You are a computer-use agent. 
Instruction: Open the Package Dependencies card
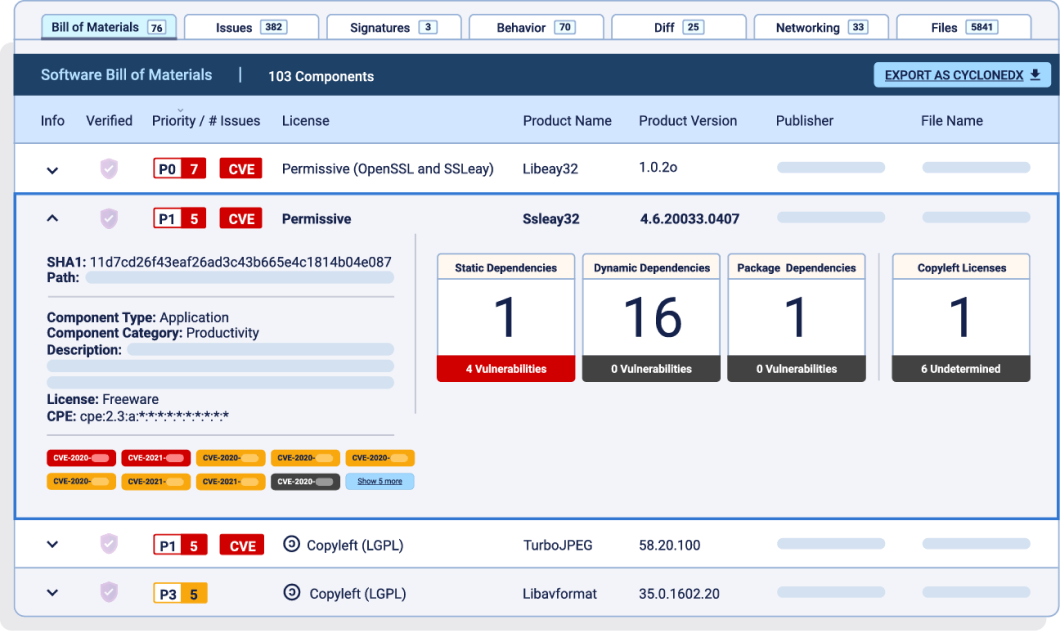point(796,317)
